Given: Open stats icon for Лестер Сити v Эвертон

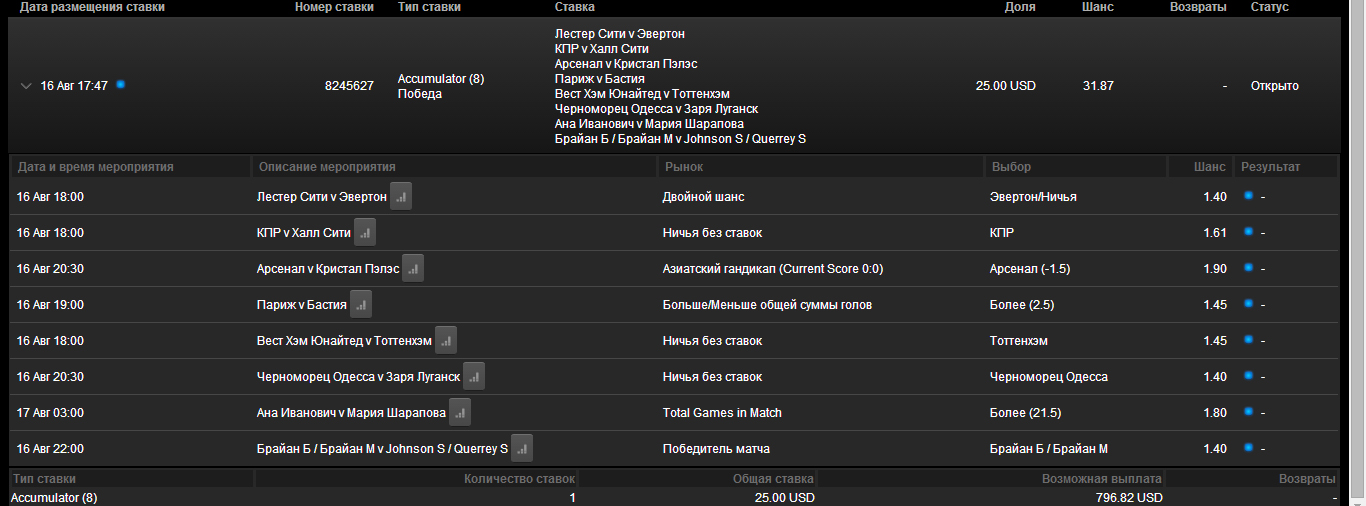Looking at the screenshot, I should 401,197.
